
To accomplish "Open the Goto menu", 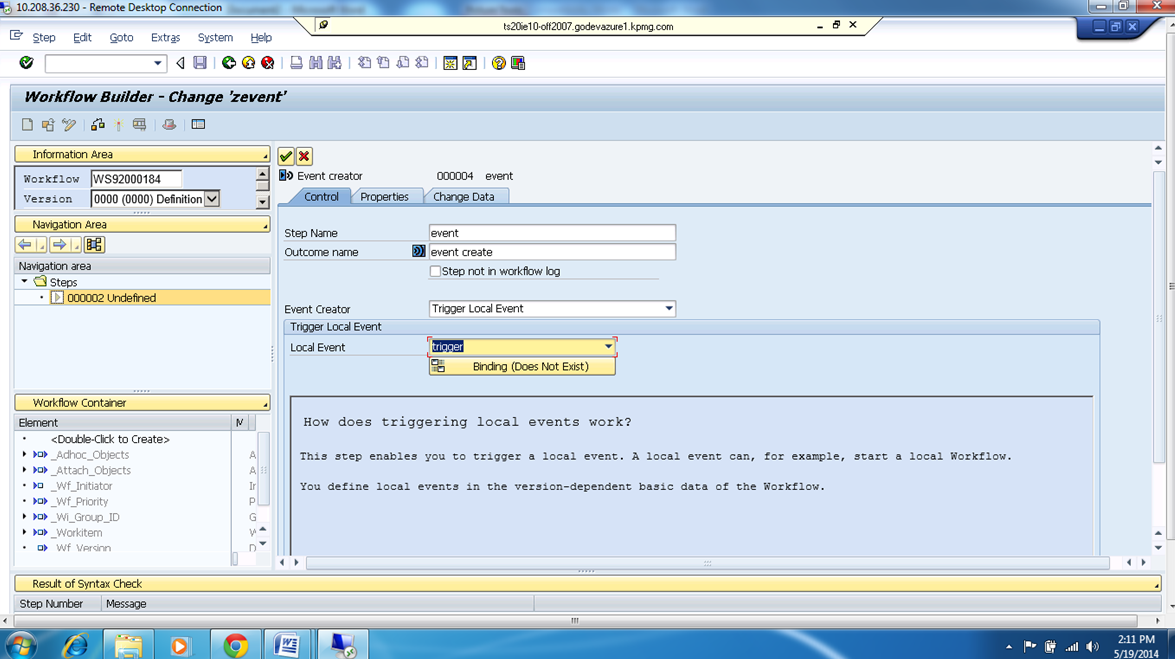I will click(x=122, y=37).
